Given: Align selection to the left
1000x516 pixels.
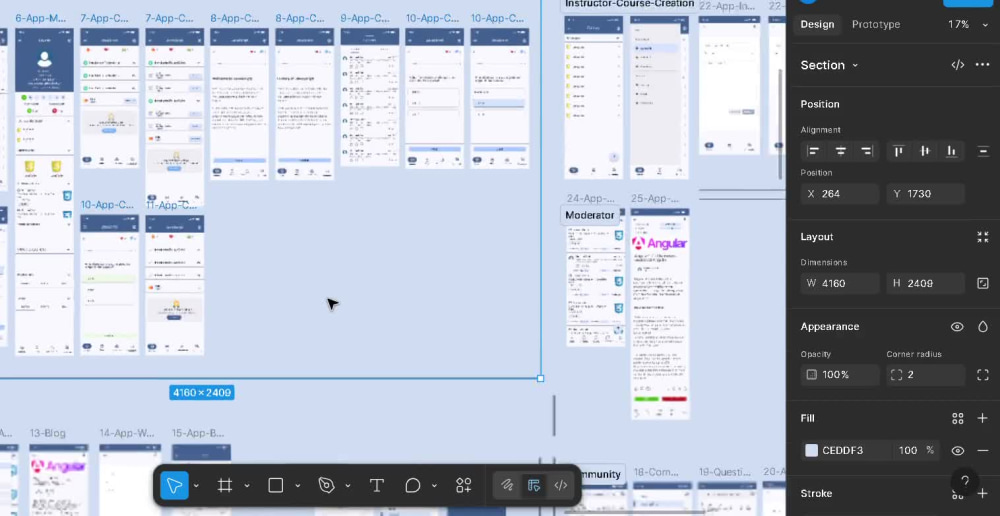Looking at the screenshot, I should (813, 151).
